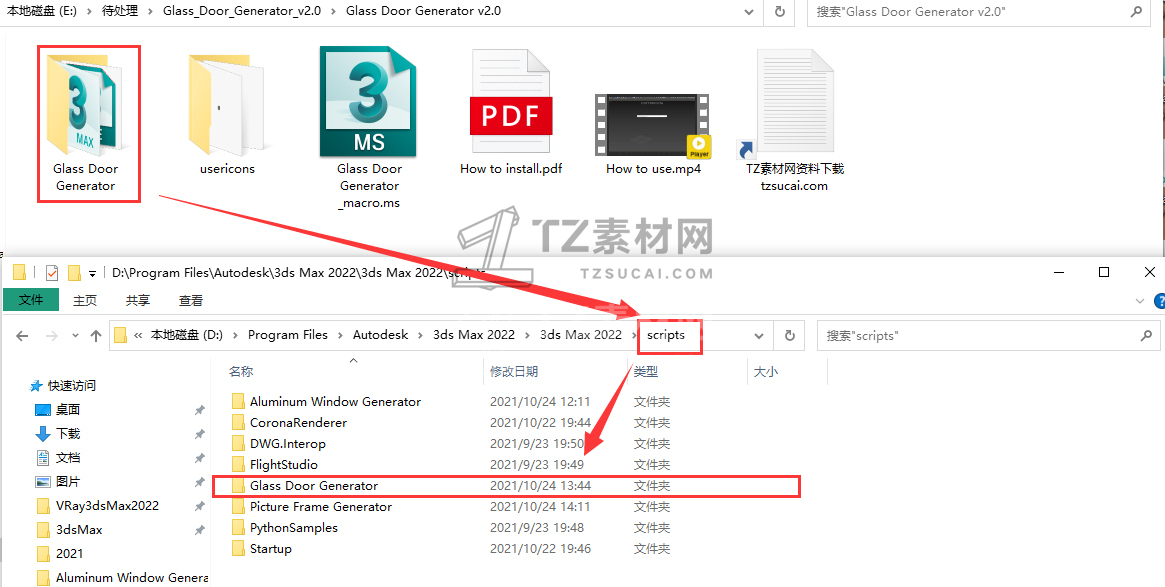Open 图片 in navigation pane
1165x587 pixels.
click(x=68, y=482)
